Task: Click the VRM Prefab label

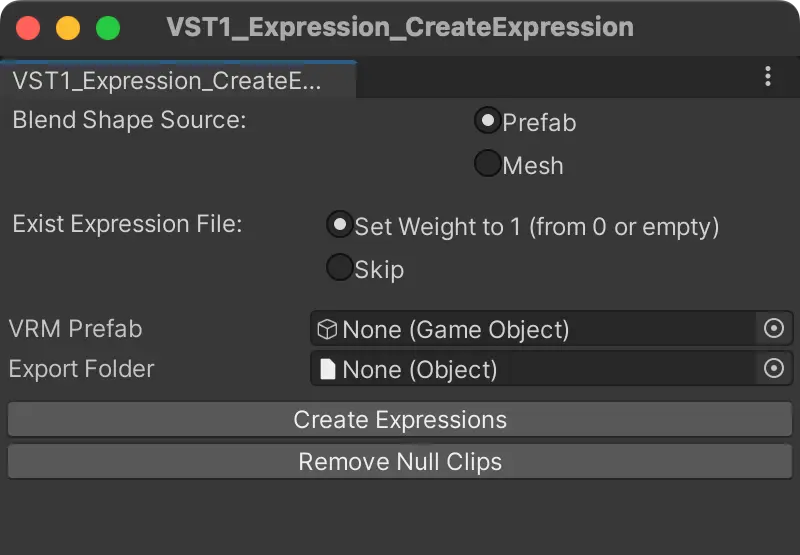Action: 75,329
